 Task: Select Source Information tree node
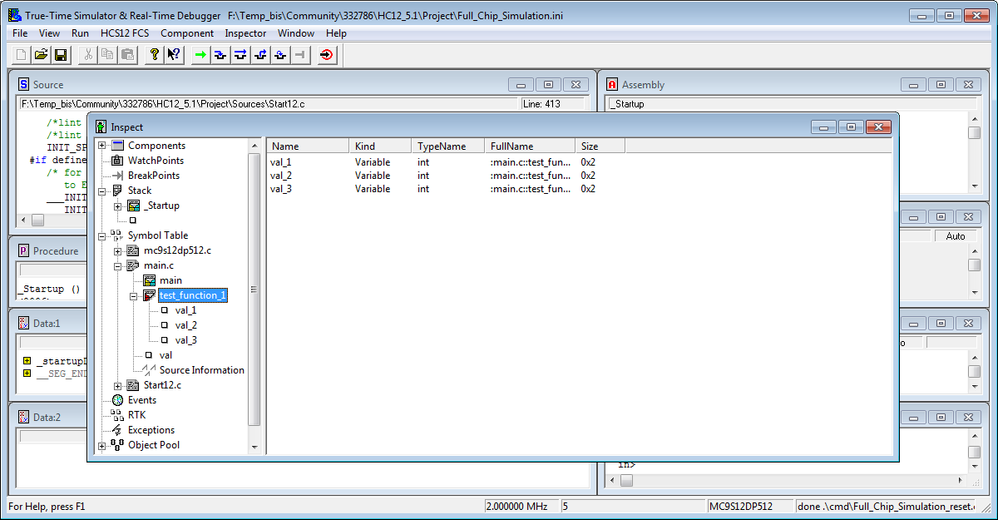click(x=202, y=370)
